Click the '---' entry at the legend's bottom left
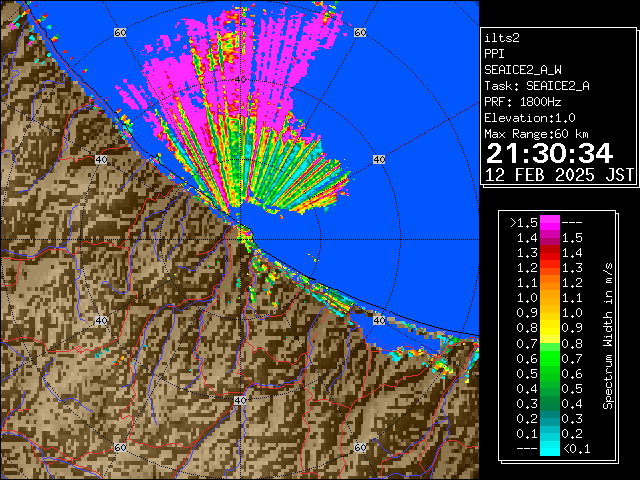 point(527,449)
